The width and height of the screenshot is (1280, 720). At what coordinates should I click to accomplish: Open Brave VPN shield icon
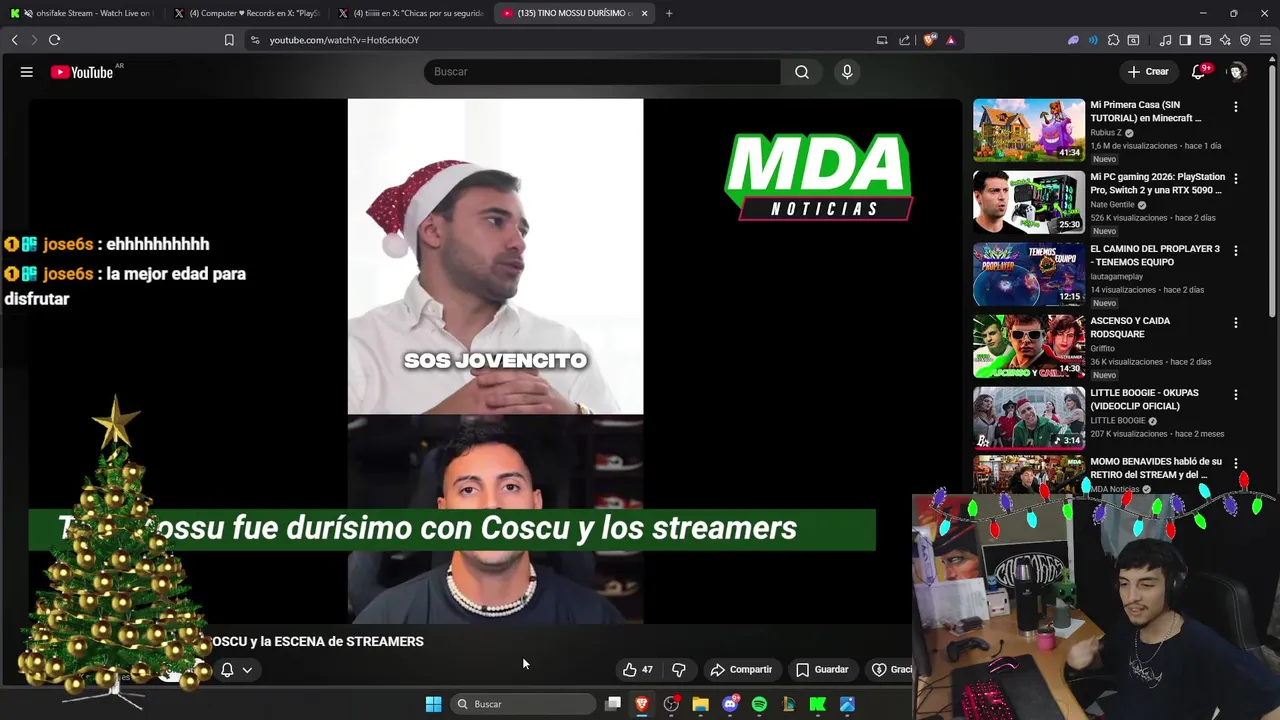1245,40
